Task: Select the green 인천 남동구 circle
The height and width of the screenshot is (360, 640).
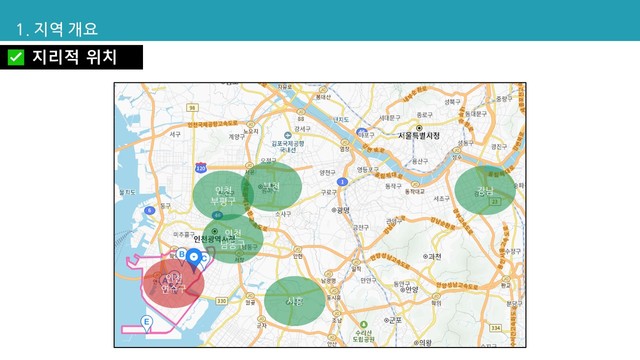Action: tap(233, 239)
